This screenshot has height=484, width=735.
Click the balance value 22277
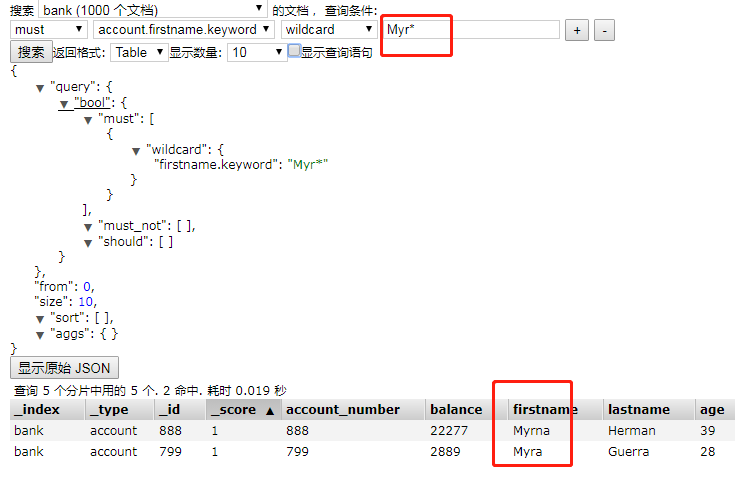pyautogui.click(x=449, y=431)
